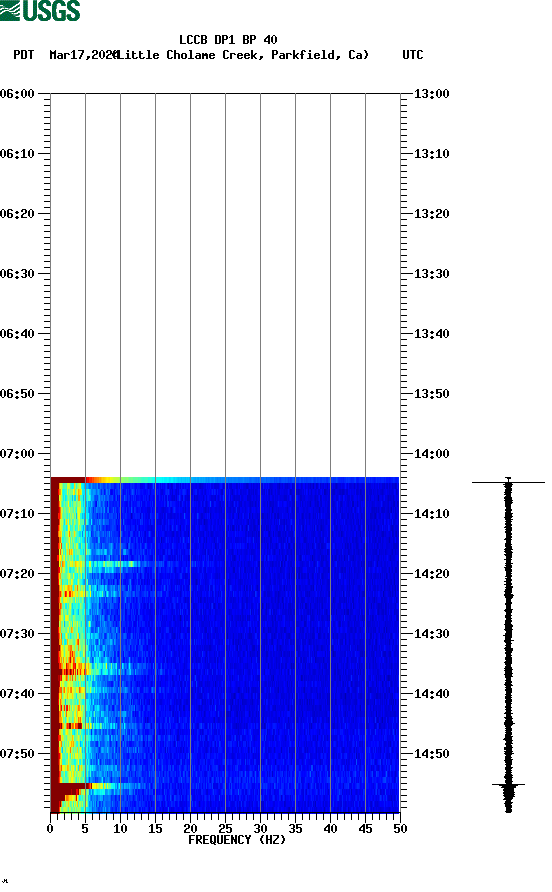
Task: Click the seismogram waveform trace beside the spectrogram
Action: [x=508, y=646]
